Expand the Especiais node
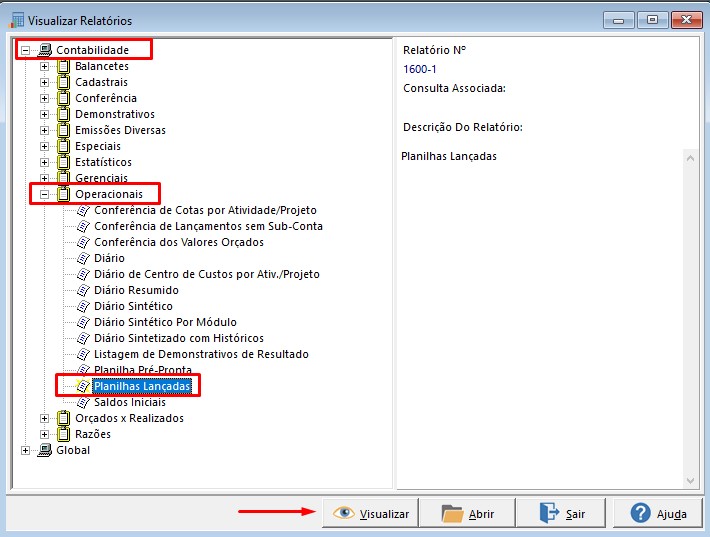 (44, 146)
